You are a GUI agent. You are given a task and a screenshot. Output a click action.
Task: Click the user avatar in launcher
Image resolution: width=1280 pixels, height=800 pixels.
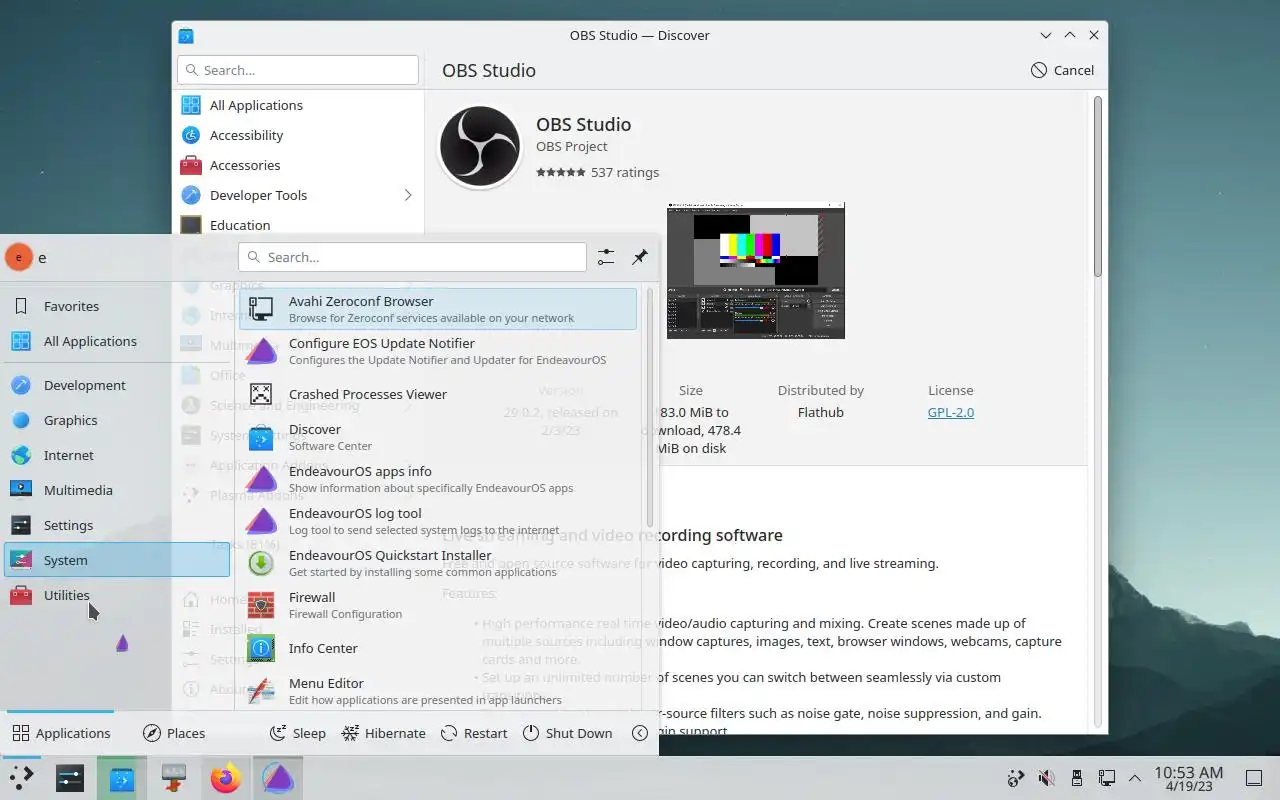[x=19, y=257]
